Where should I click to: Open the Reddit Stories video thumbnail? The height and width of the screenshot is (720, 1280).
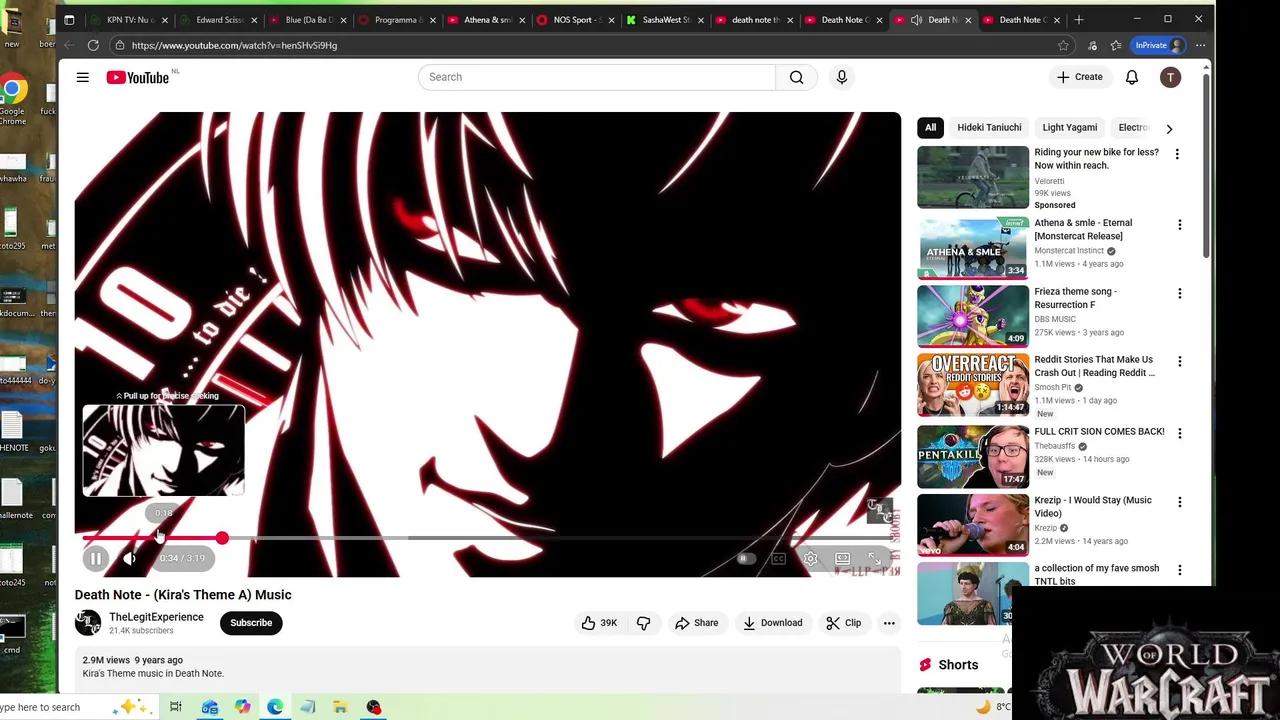tap(973, 384)
